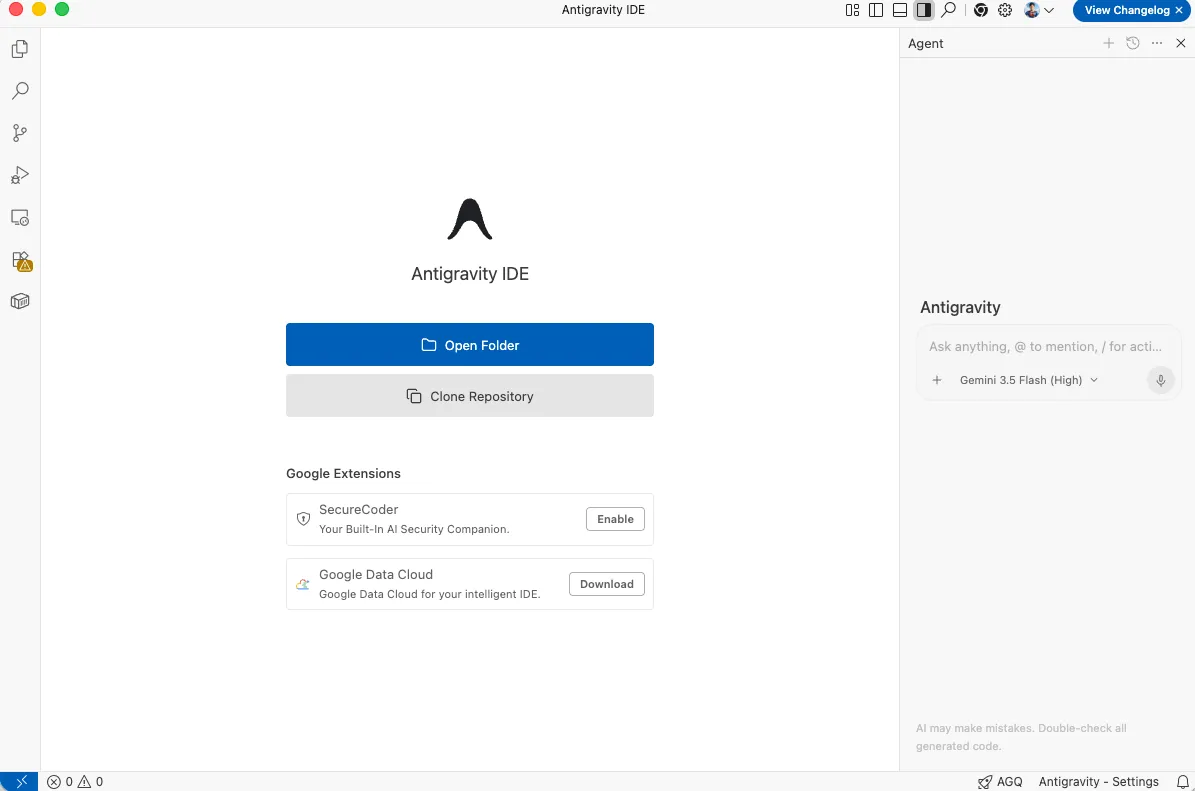
Task: Open the notifications bell in the status bar
Action: [x=1183, y=782]
